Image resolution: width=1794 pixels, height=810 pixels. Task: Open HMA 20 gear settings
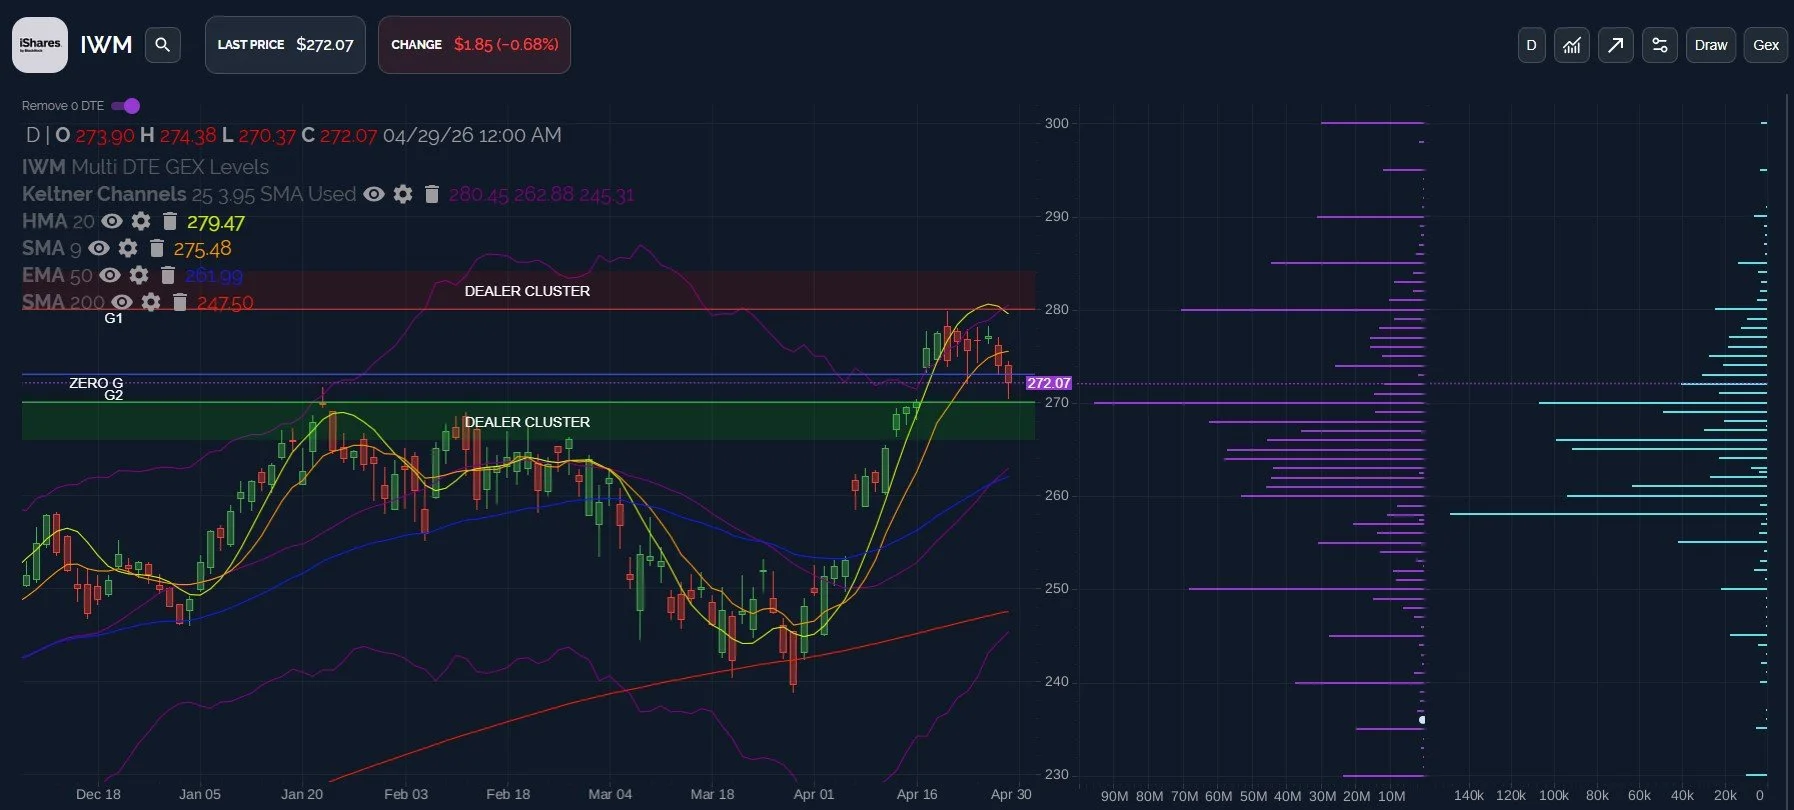pos(141,221)
